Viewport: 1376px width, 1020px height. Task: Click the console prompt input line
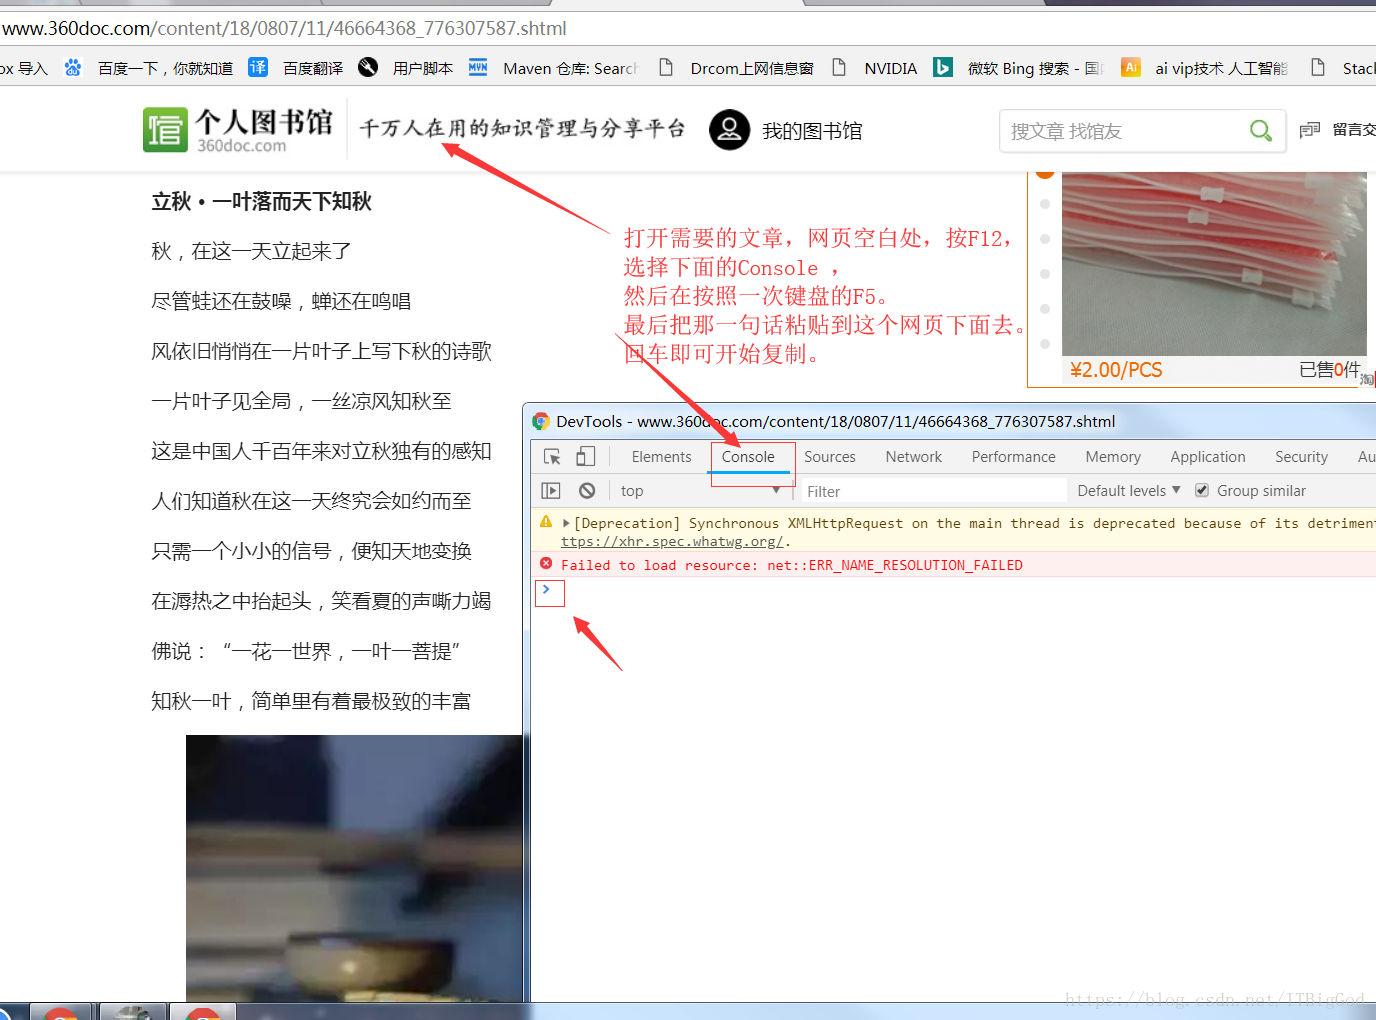pyautogui.click(x=955, y=591)
